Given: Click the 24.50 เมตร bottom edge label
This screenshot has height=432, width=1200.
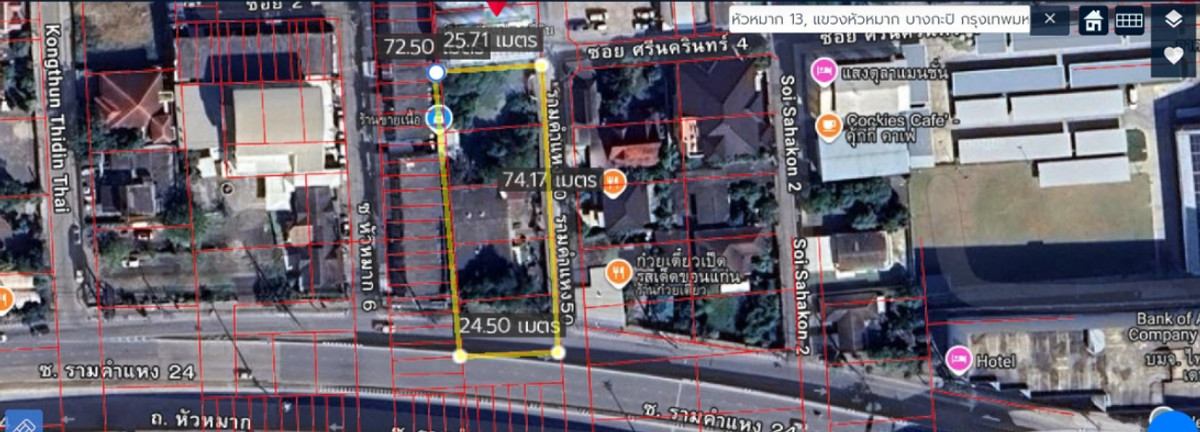Looking at the screenshot, I should (508, 326).
